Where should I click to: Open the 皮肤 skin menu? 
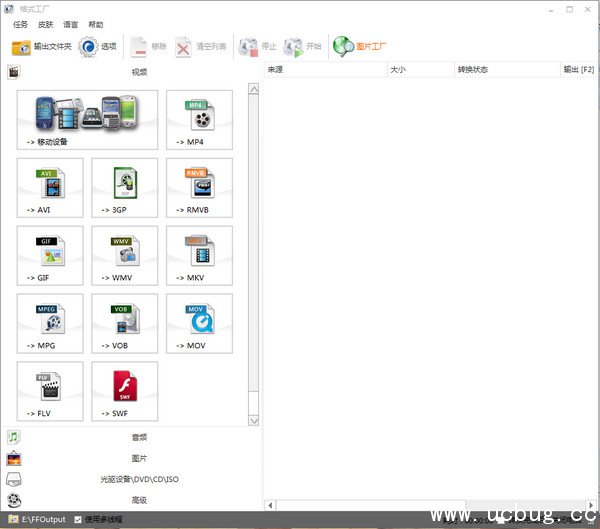(45, 24)
